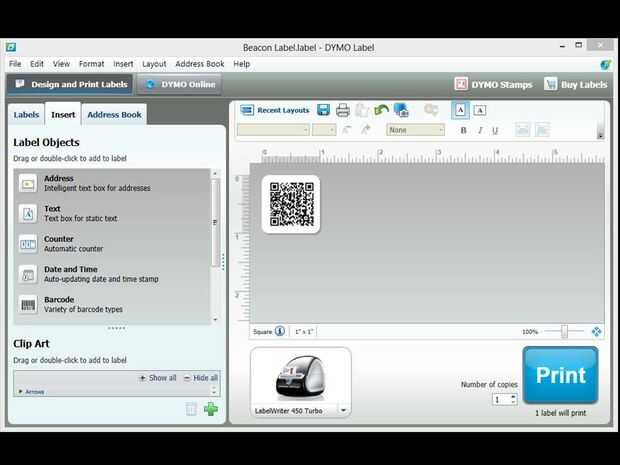Open the File menu
The width and height of the screenshot is (620, 465).
15,64
